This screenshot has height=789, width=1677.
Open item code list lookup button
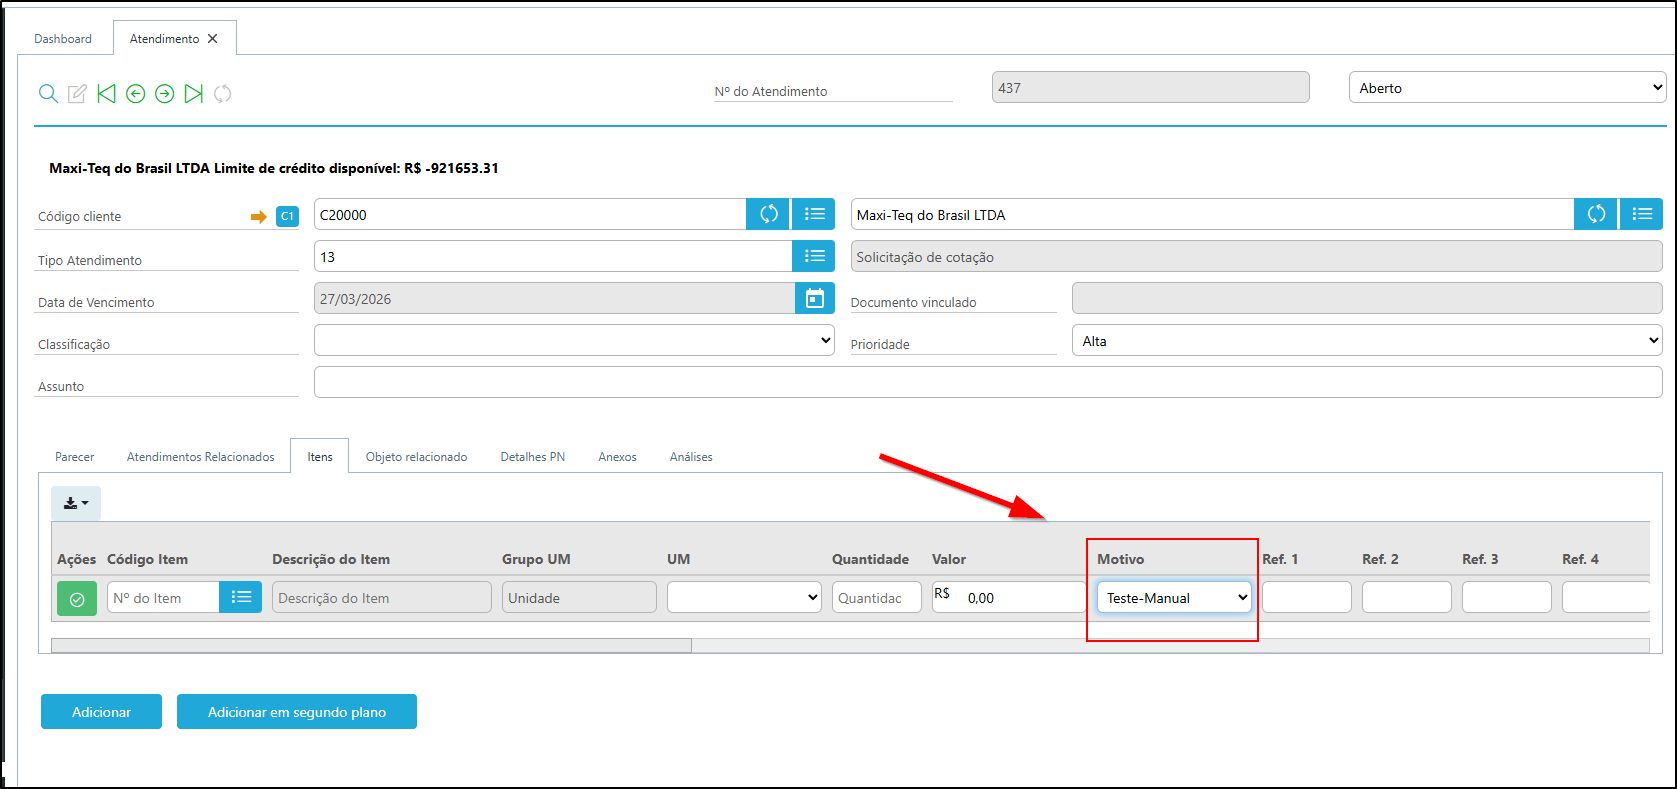pyautogui.click(x=240, y=597)
